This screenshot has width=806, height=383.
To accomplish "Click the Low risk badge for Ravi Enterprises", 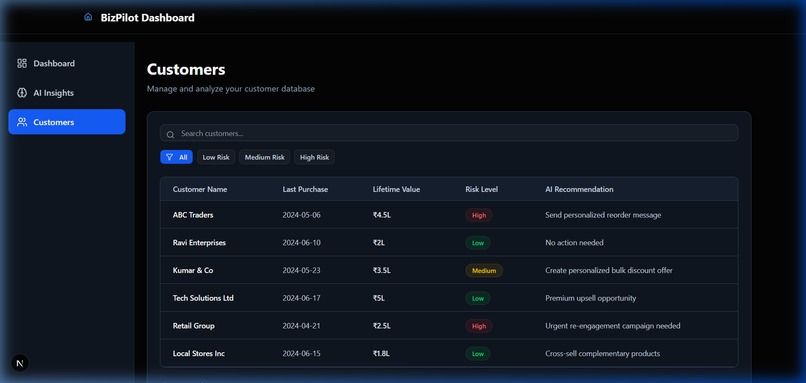I will (x=478, y=243).
